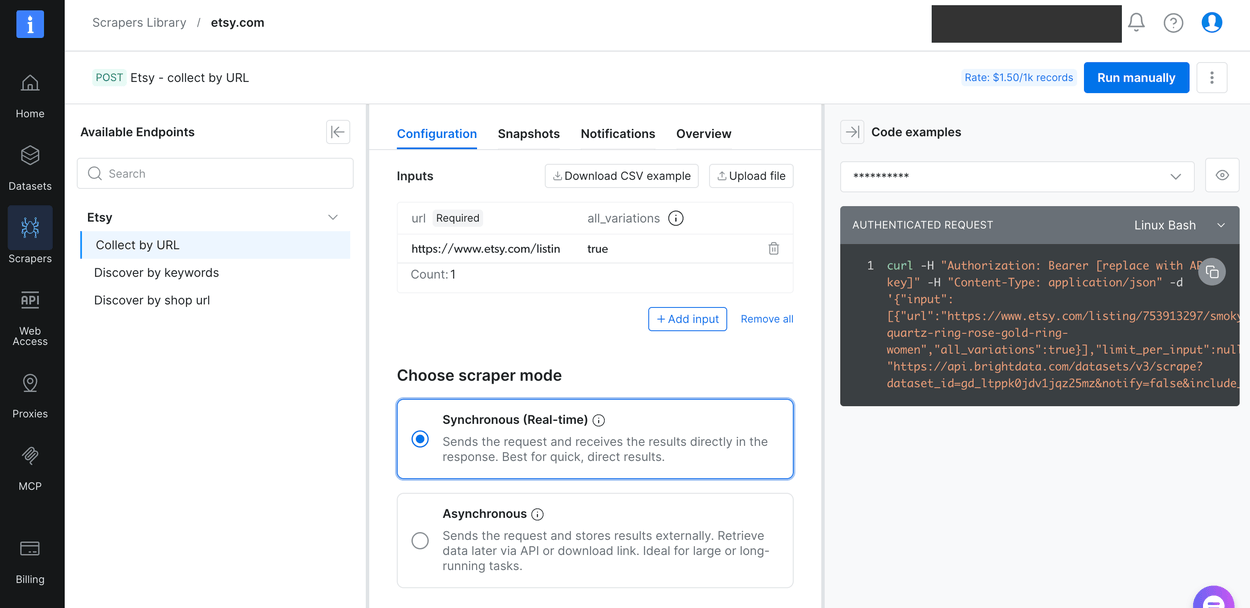This screenshot has width=1250, height=608.
Task: Copy the curl code snippet
Action: point(1212,271)
